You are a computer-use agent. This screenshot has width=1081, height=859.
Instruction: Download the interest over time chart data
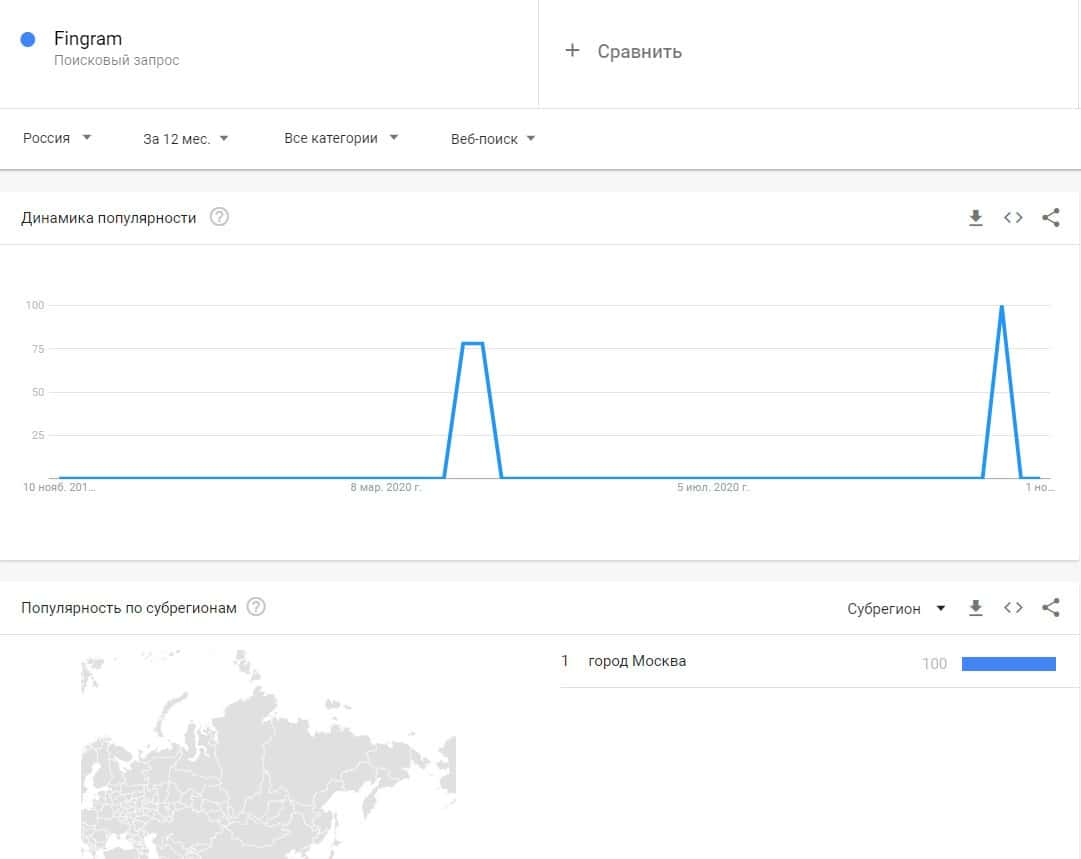(976, 218)
